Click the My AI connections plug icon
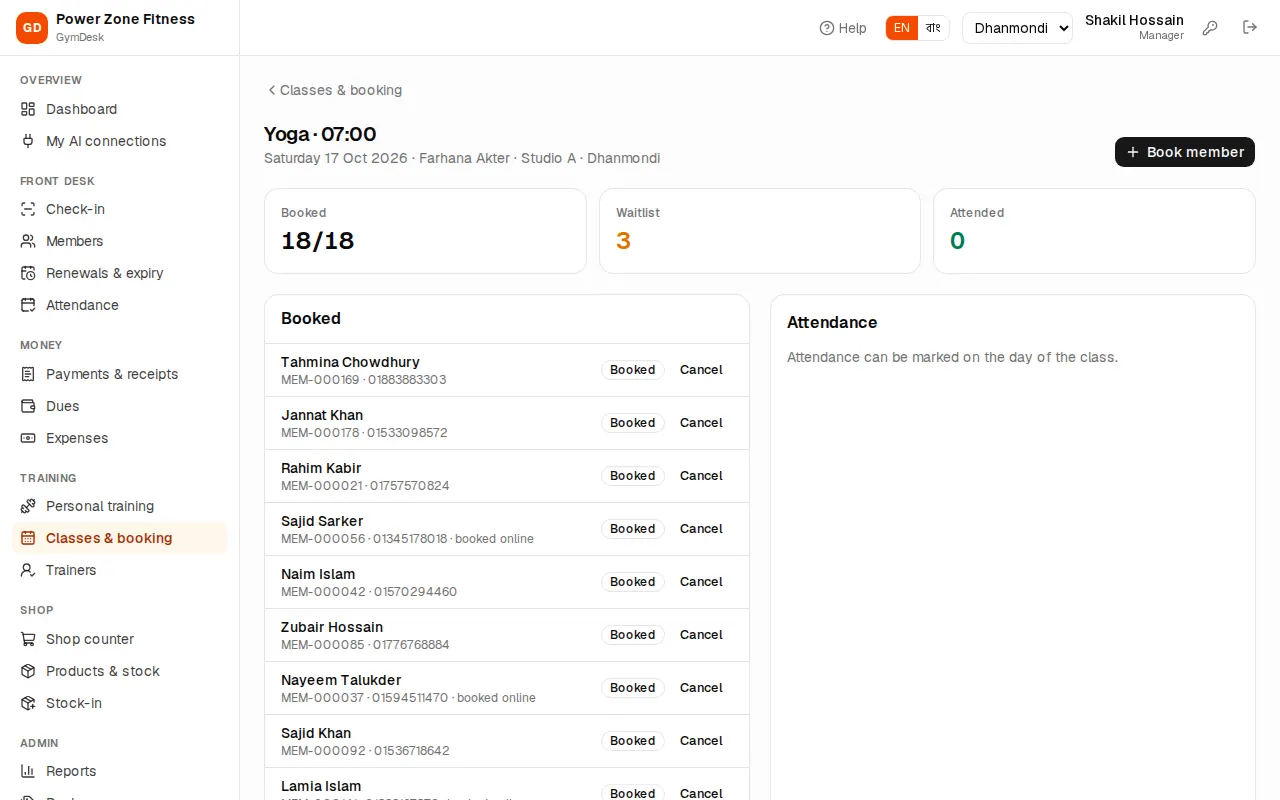 pos(28,141)
